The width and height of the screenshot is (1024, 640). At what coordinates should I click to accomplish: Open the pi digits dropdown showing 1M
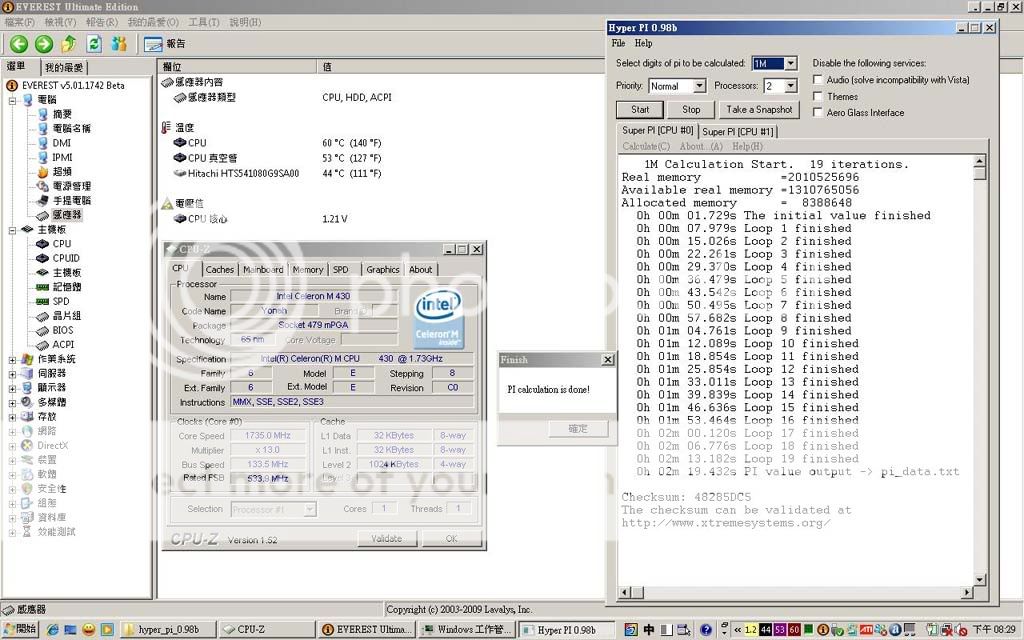coord(790,63)
